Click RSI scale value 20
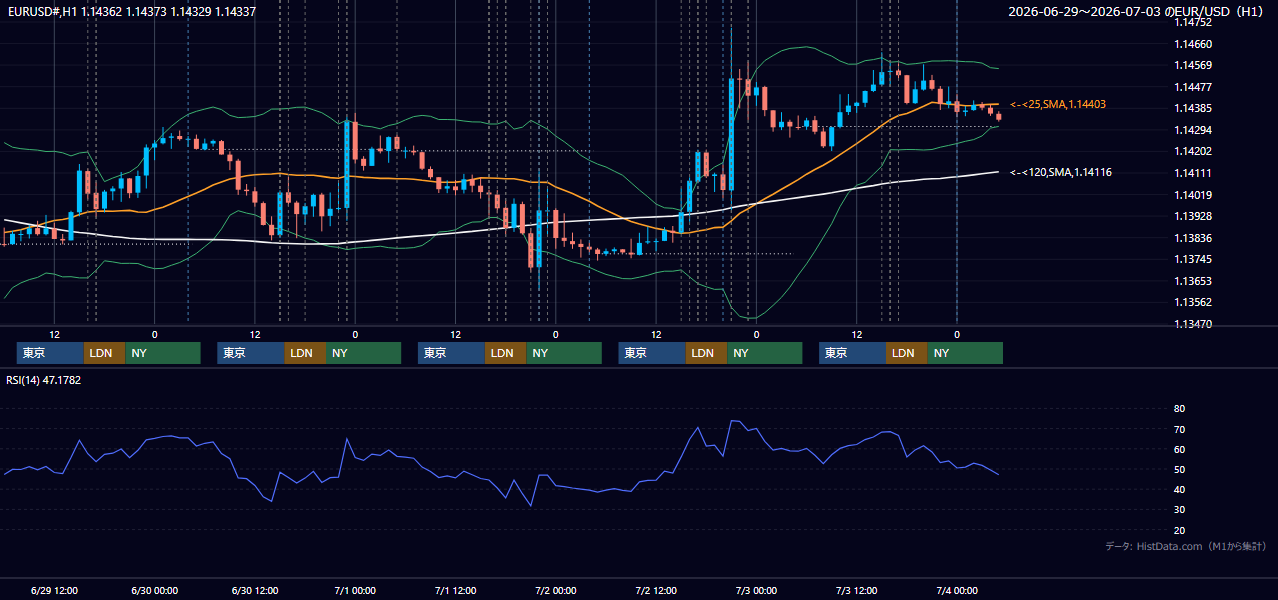Viewport: 1278px width, 600px height. click(1179, 530)
